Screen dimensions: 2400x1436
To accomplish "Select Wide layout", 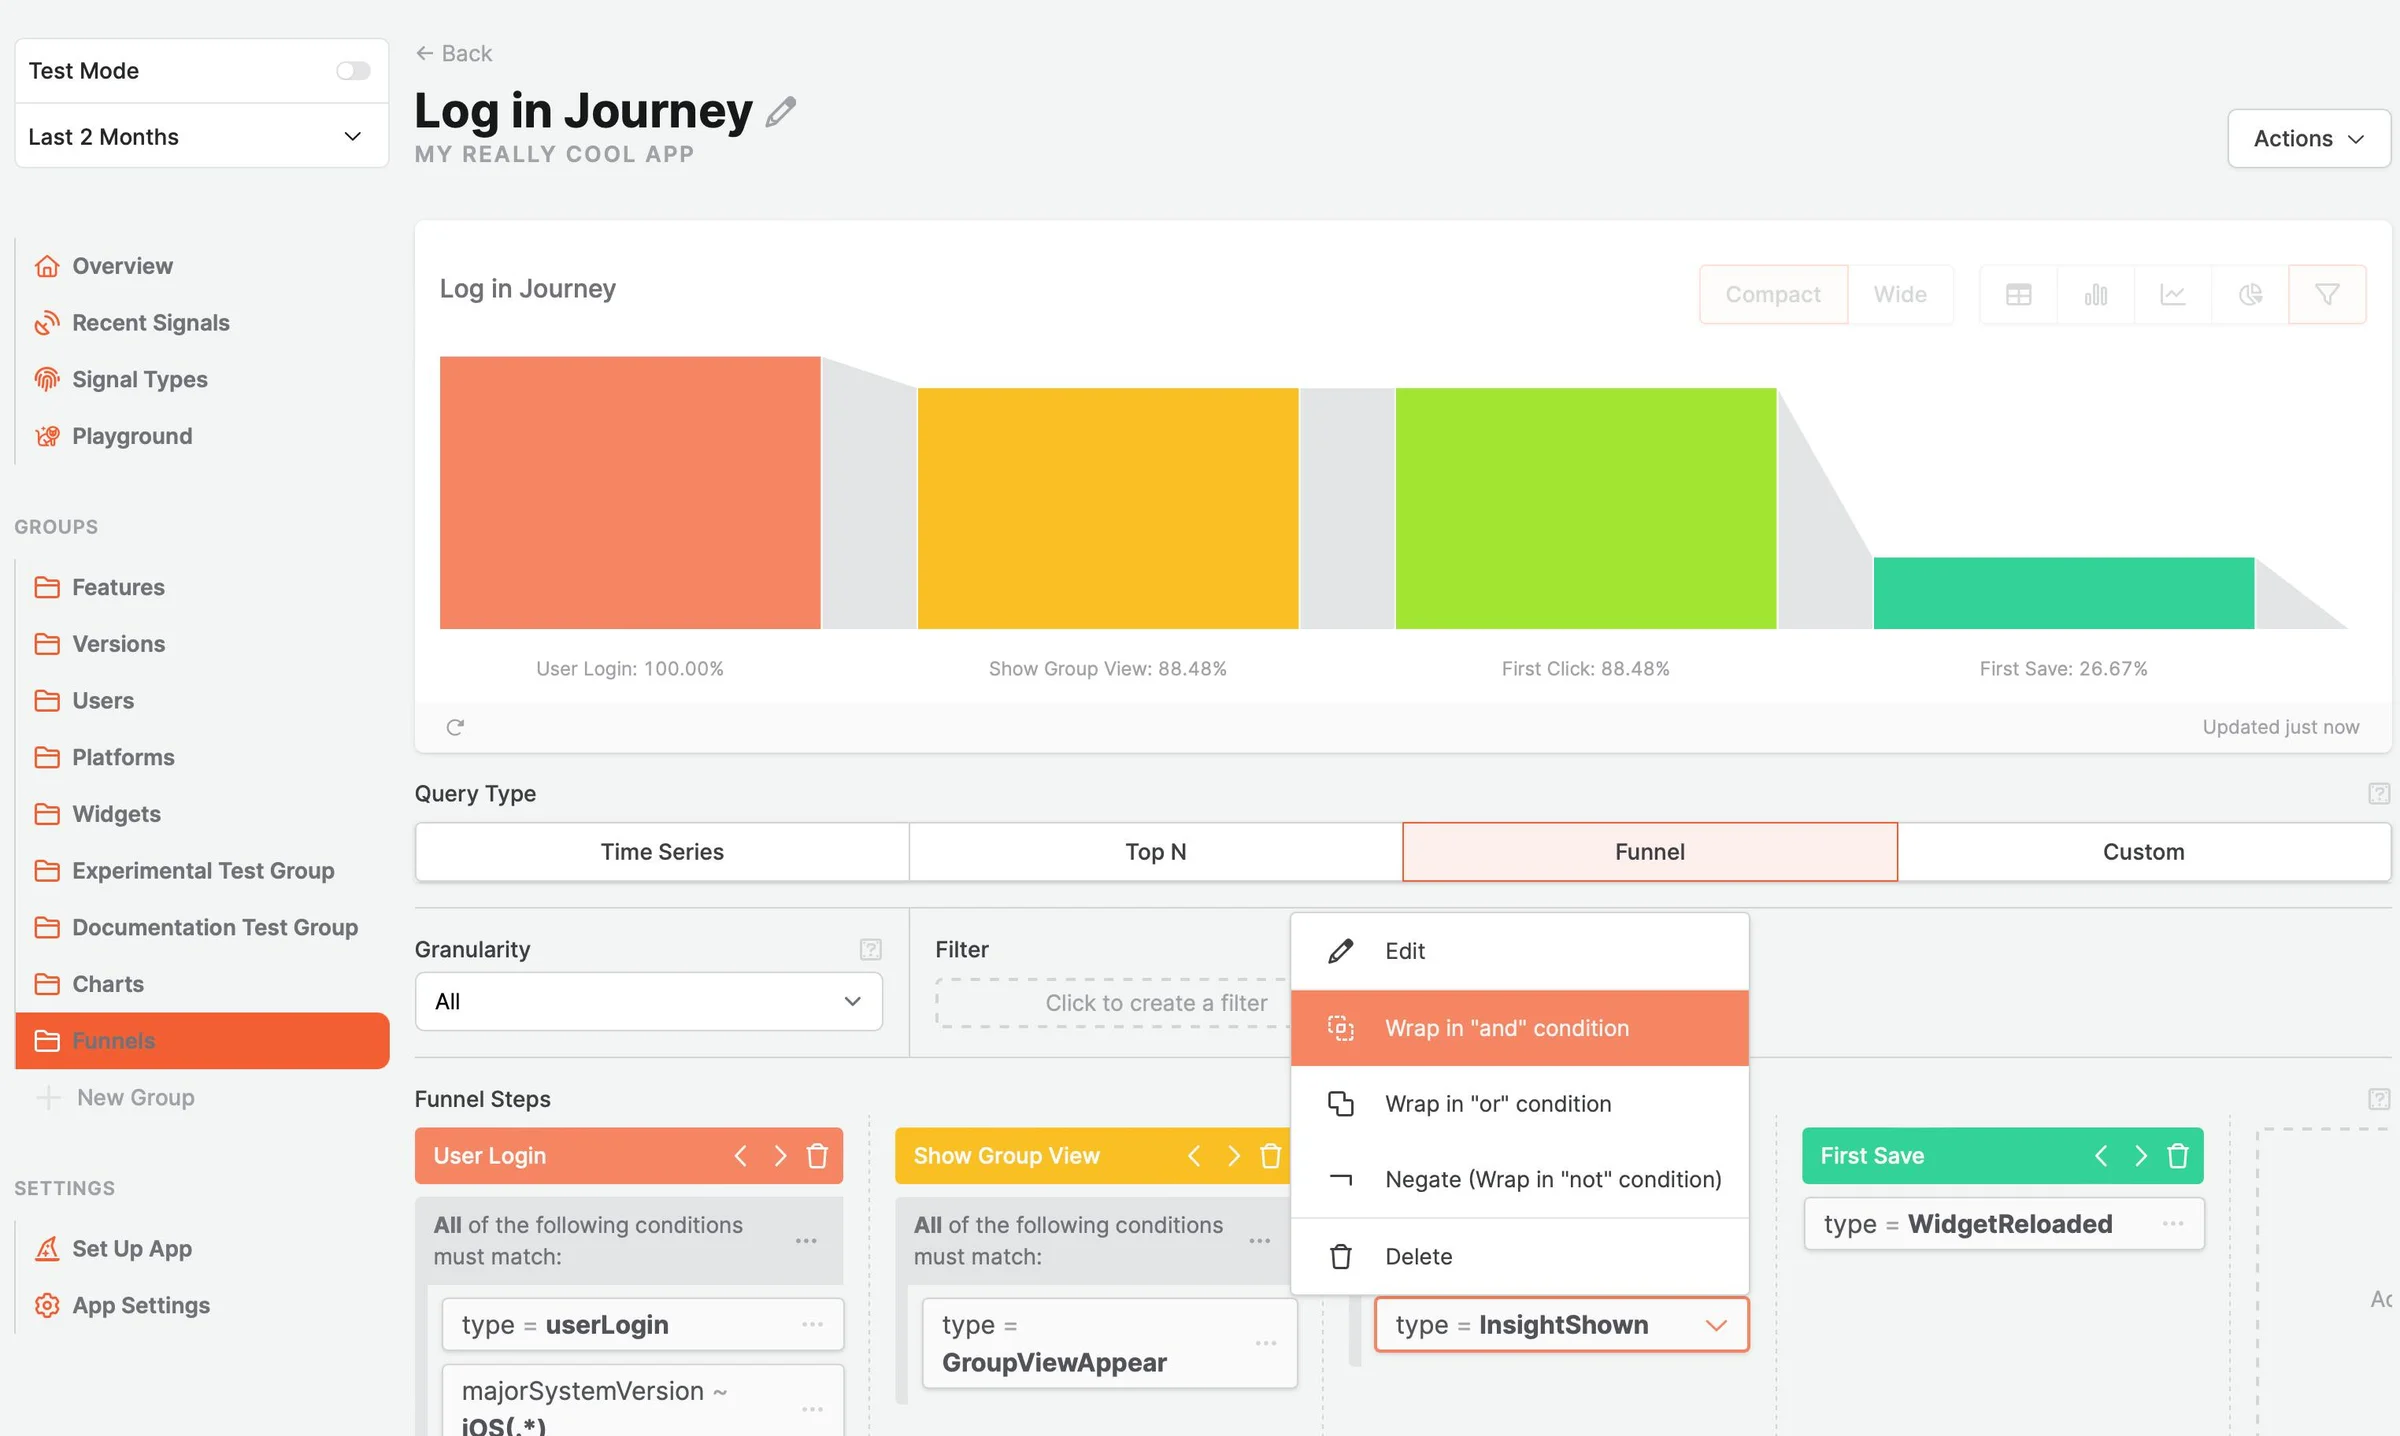I will pos(1900,294).
